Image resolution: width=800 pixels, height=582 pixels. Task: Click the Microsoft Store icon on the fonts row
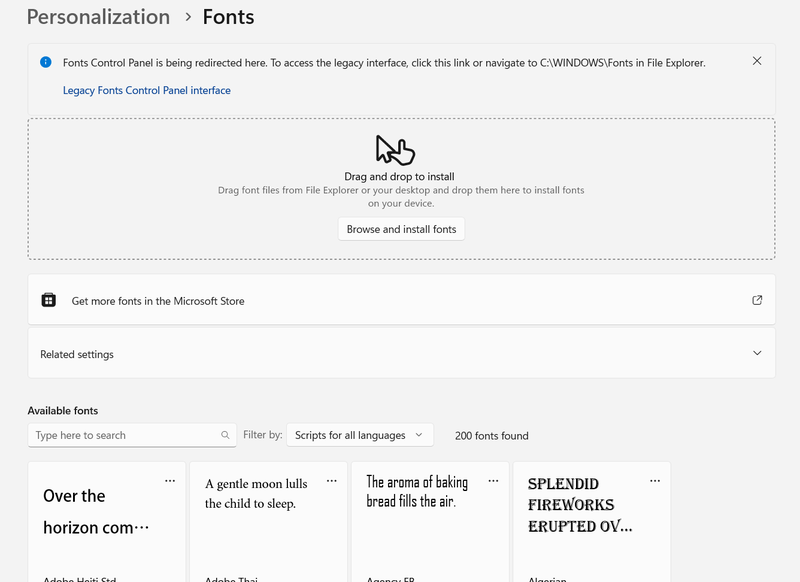[x=49, y=298]
